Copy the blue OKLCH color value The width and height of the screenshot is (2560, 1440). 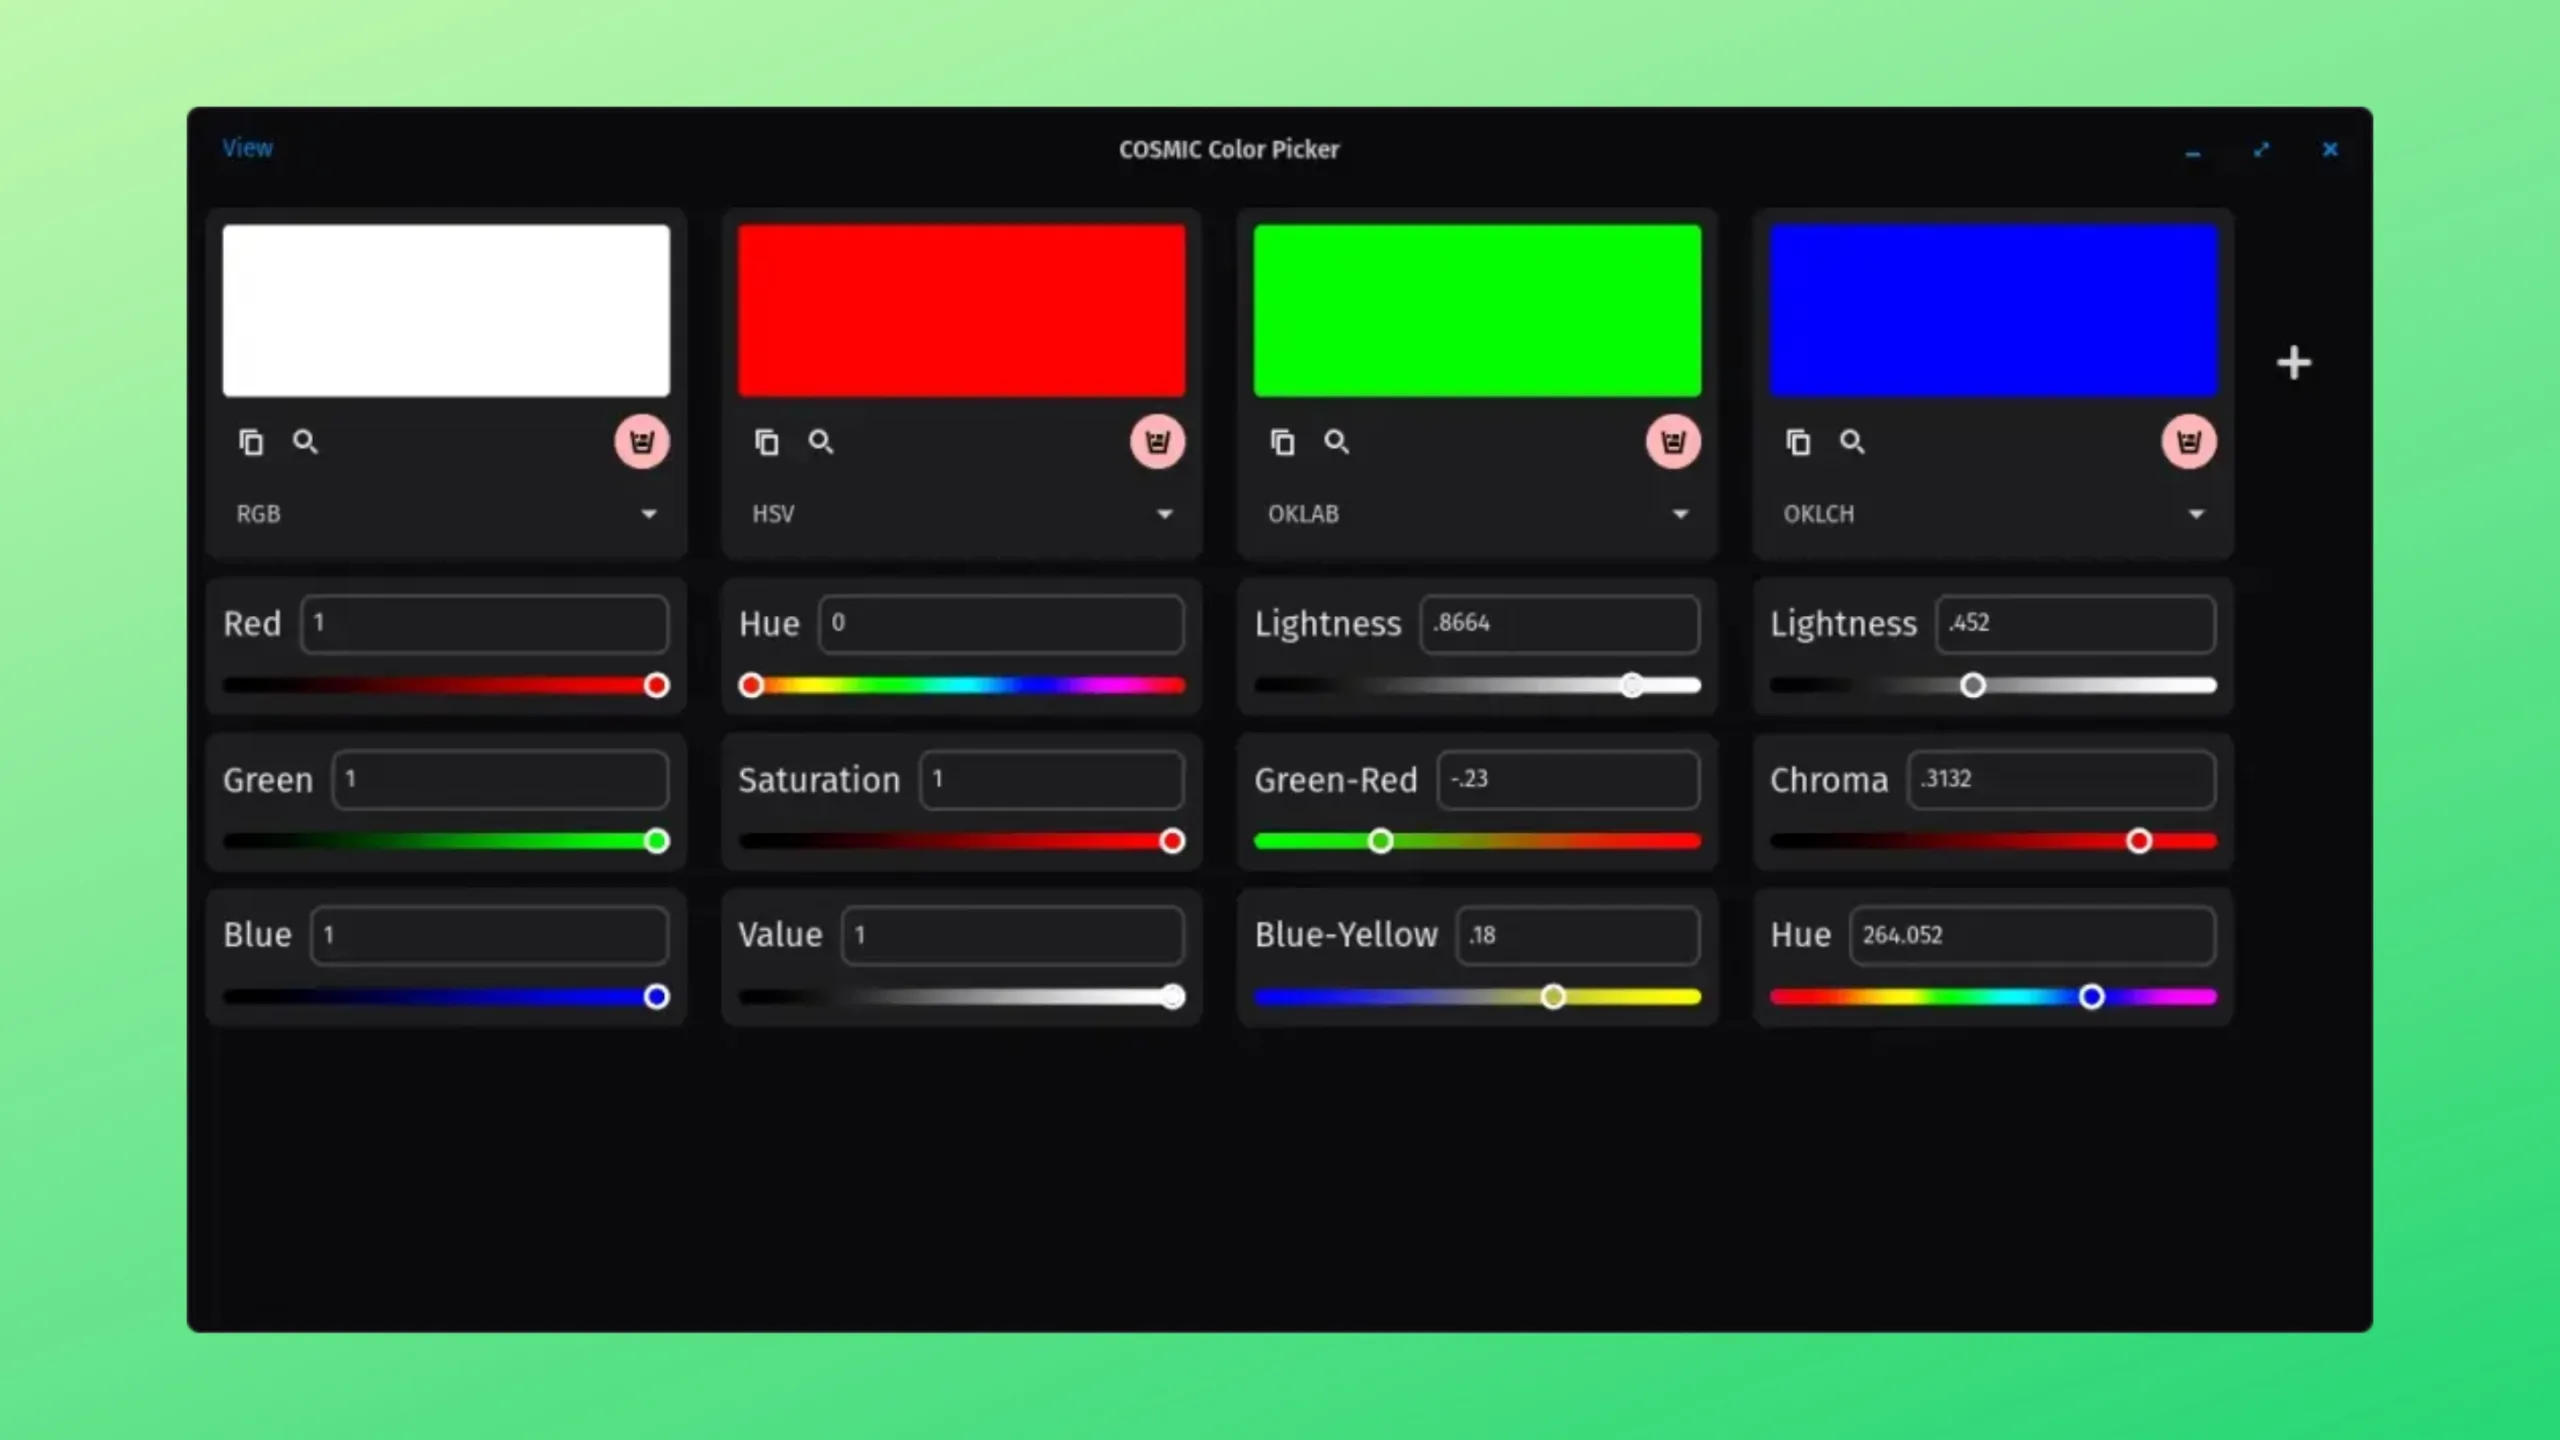(x=1799, y=442)
